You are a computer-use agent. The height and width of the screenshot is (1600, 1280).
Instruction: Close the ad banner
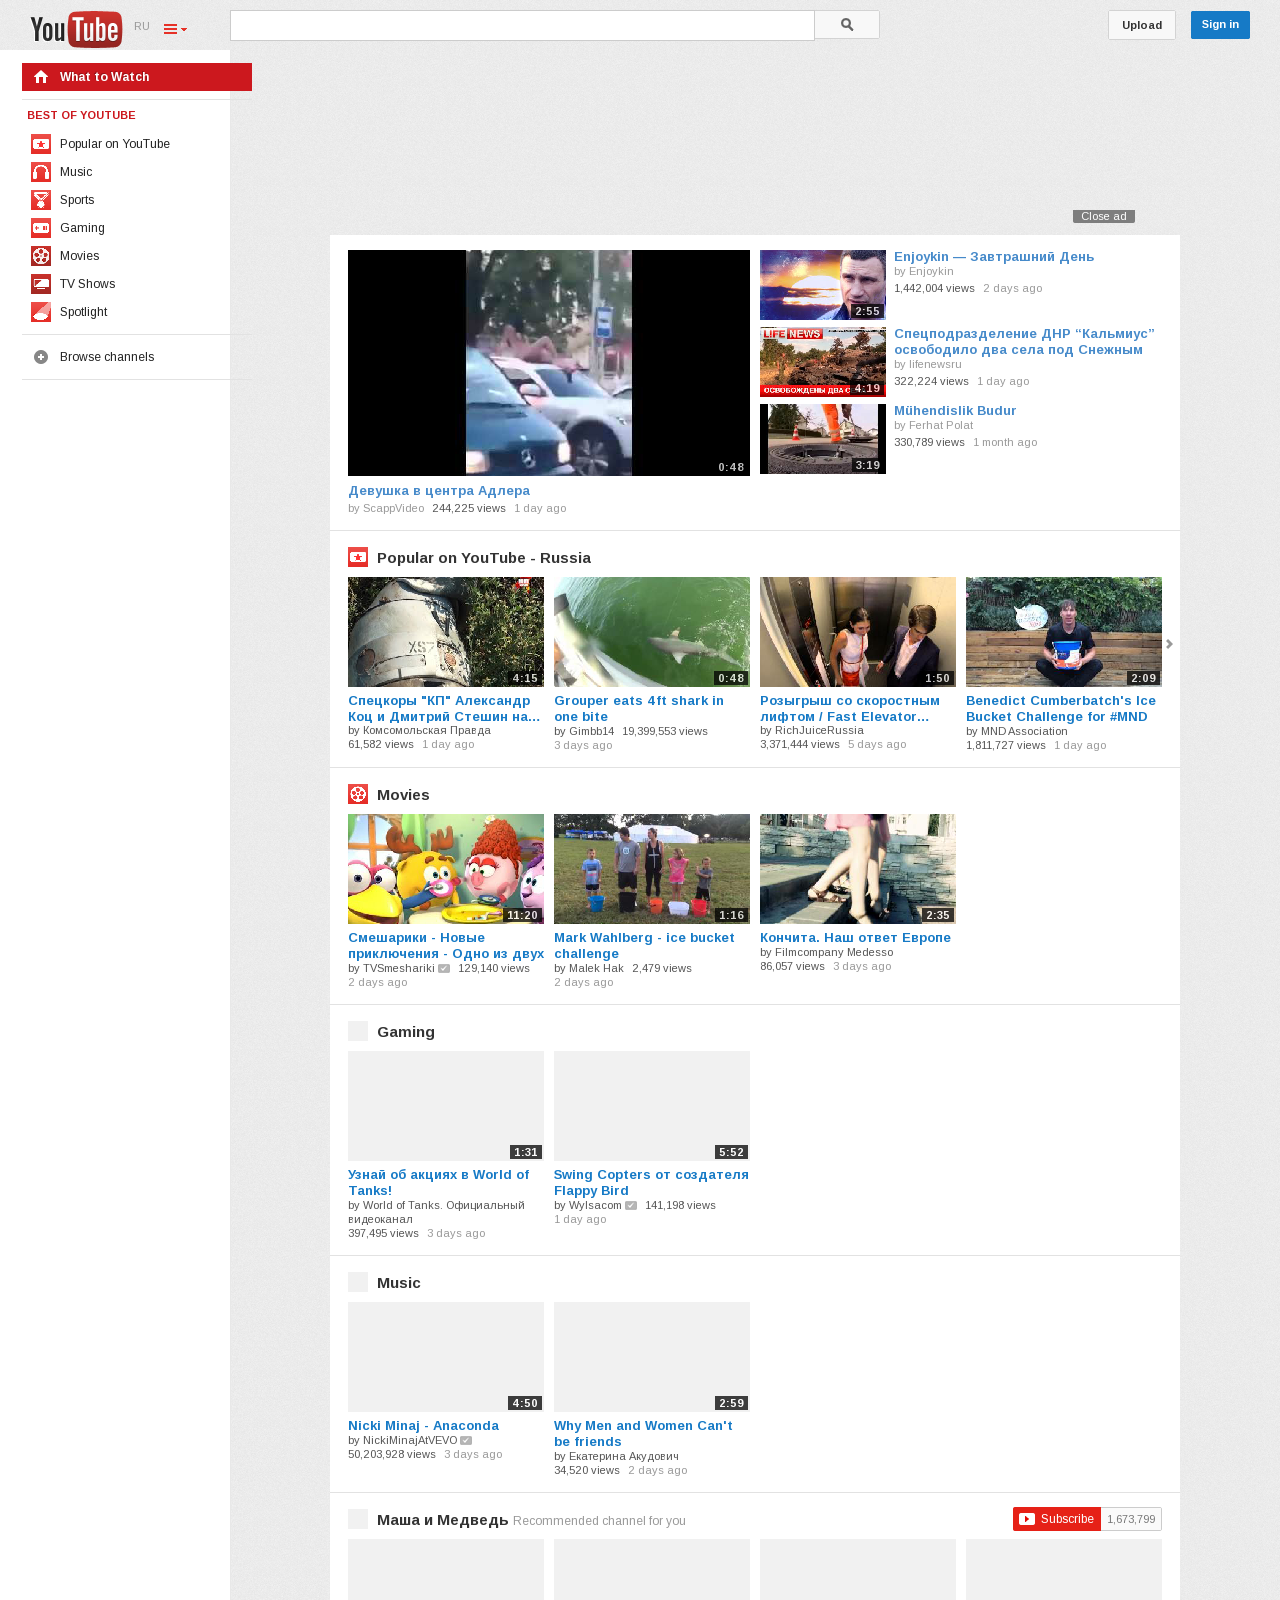pyautogui.click(x=1104, y=216)
